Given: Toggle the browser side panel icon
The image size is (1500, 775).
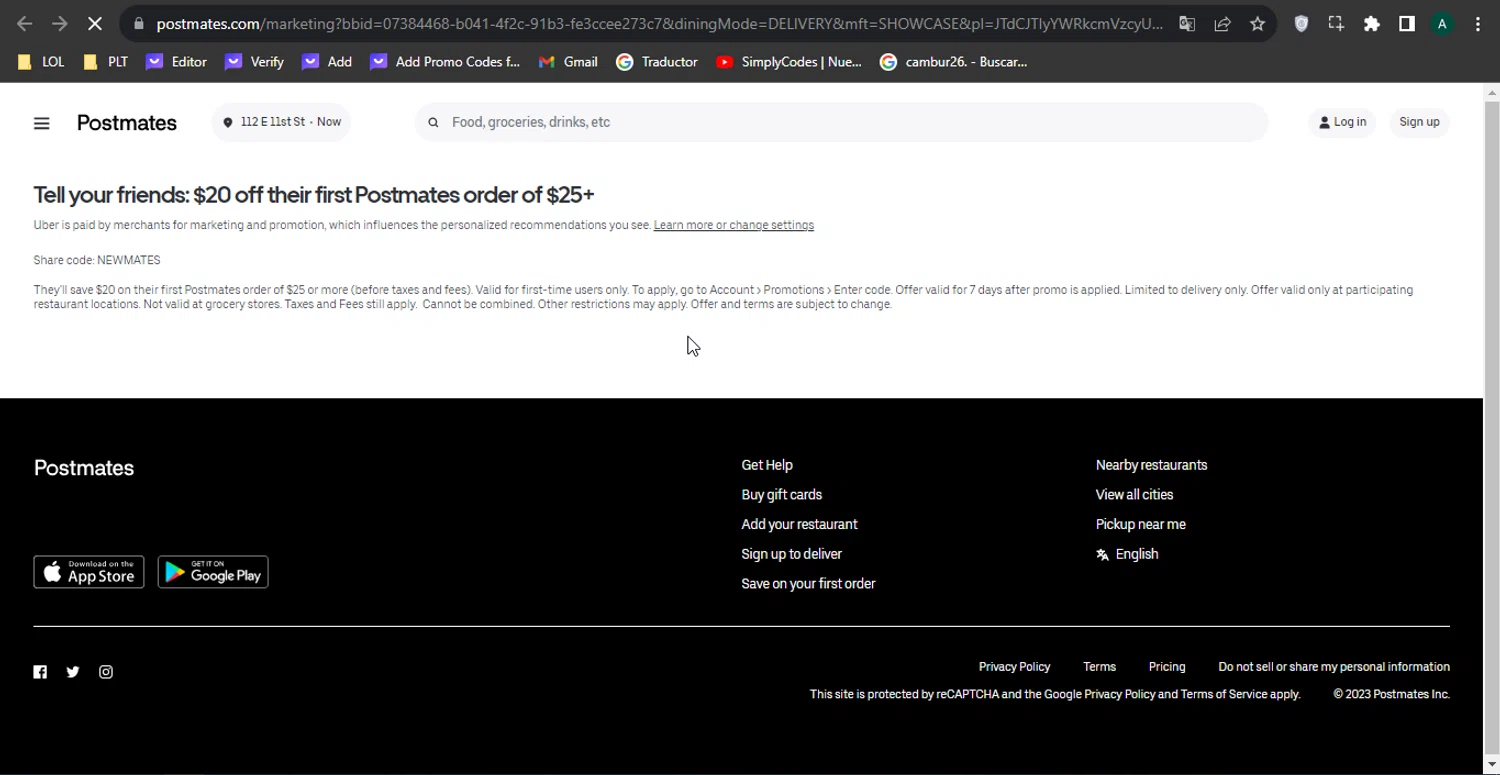Looking at the screenshot, I should point(1406,24).
